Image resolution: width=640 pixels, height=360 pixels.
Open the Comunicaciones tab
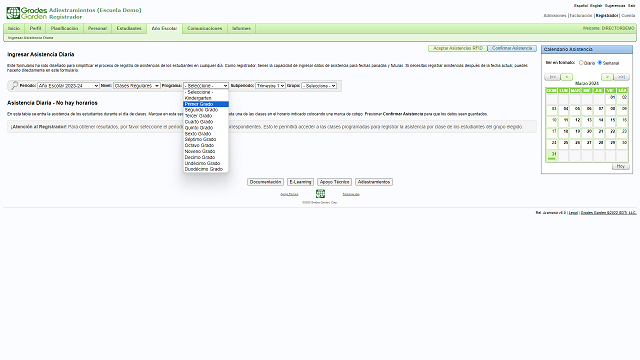[204, 29]
